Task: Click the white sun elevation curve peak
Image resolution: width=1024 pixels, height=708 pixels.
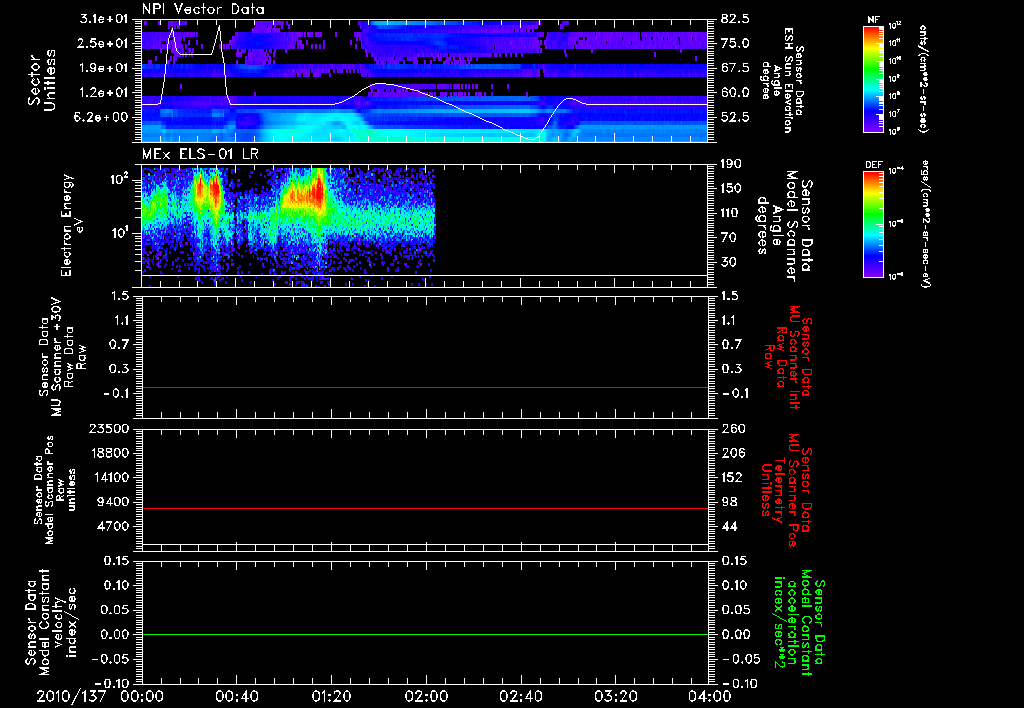Action: point(219,27)
